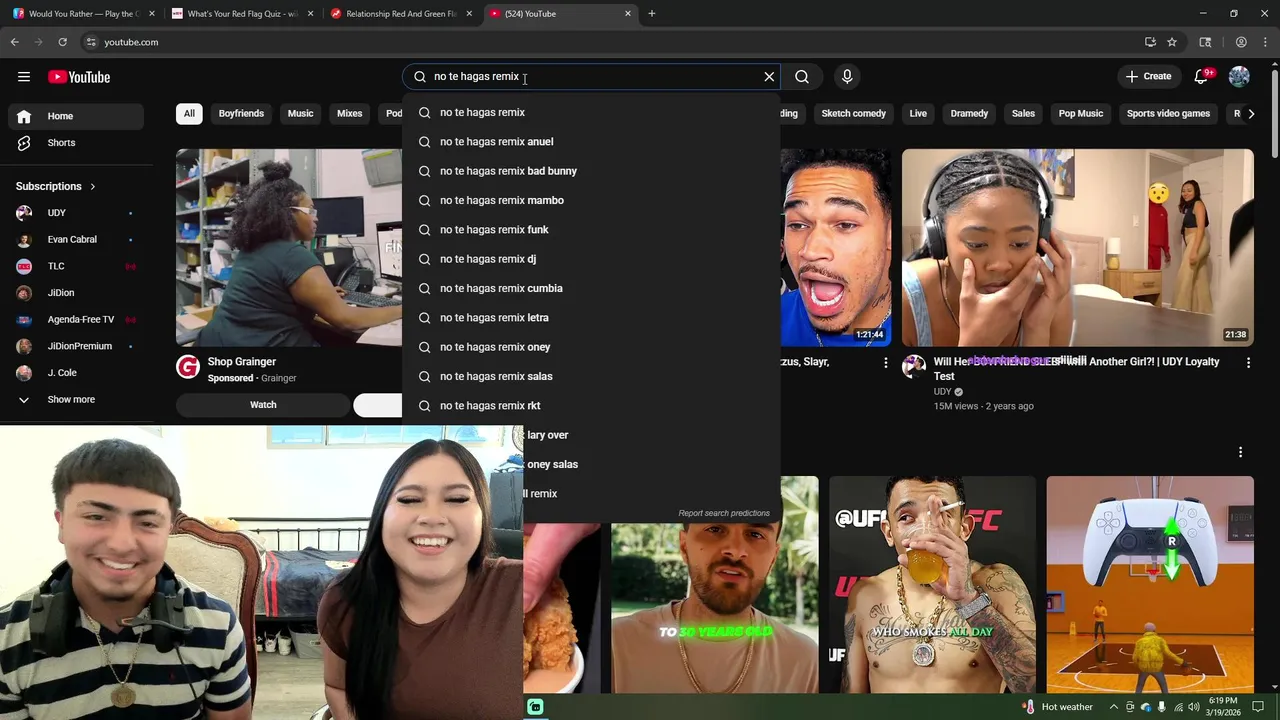Open the browser three-dot menu
Image resolution: width=1280 pixels, height=720 pixels.
1265,42
